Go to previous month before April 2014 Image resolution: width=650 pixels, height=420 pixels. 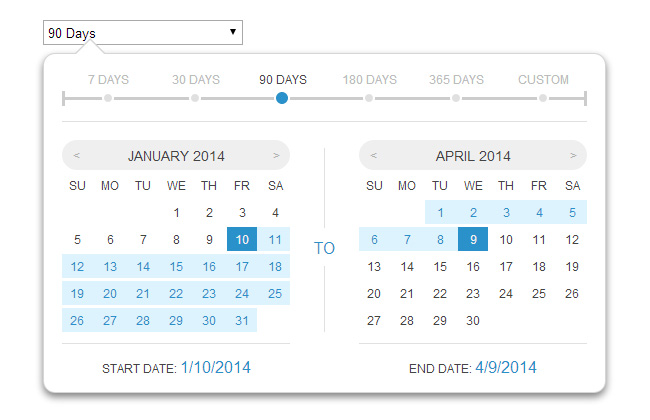374,156
